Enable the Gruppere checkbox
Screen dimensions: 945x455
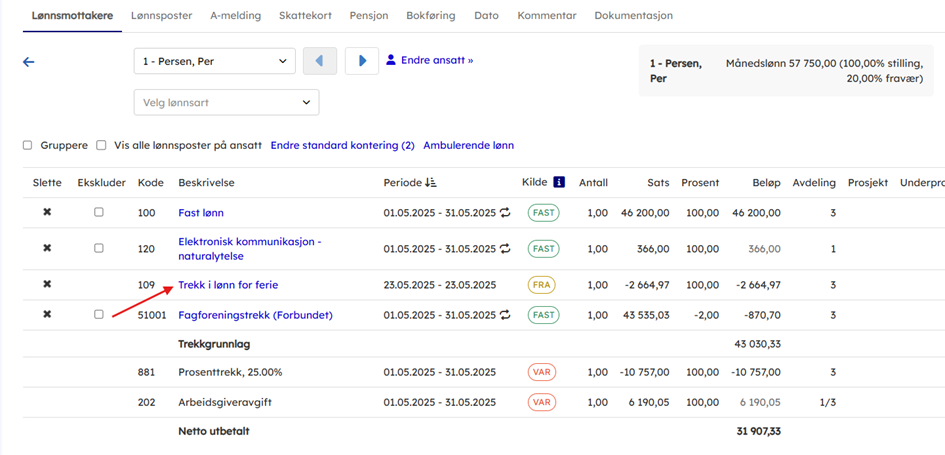(28, 146)
